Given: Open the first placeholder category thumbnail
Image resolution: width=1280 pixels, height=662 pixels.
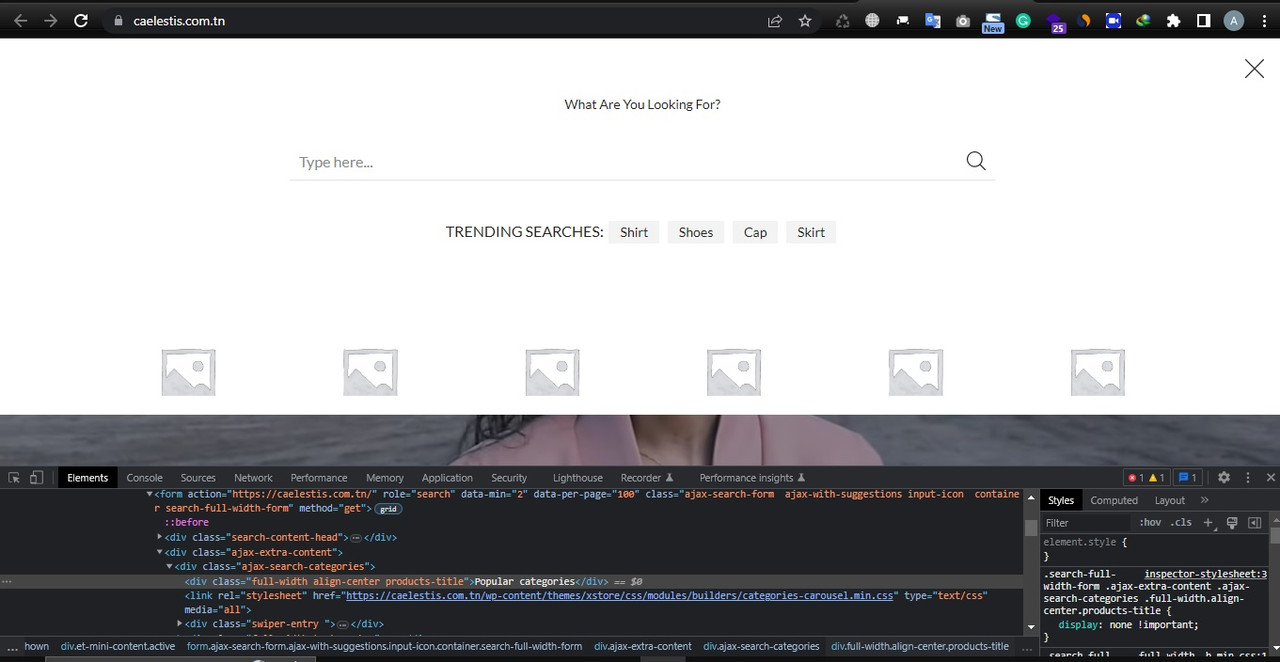Looking at the screenshot, I should 188,372.
